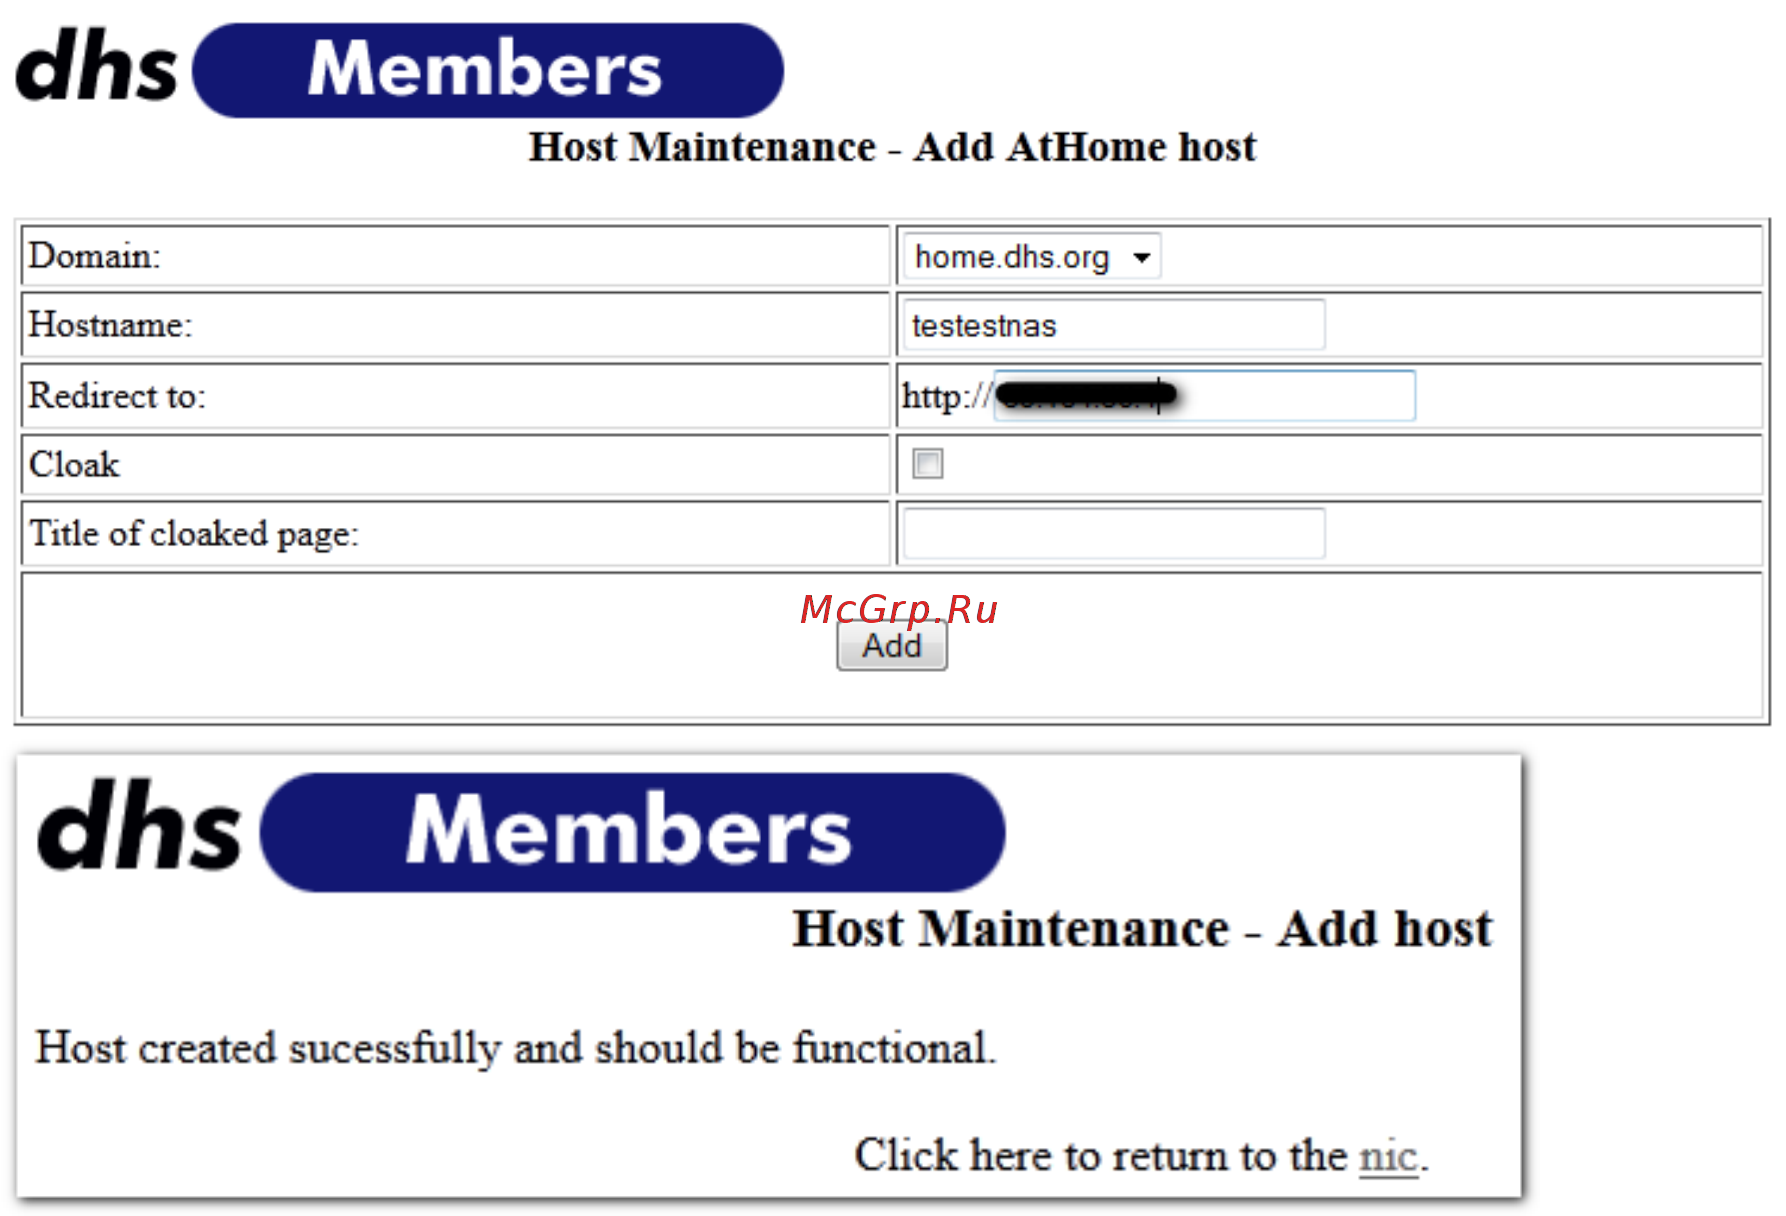The height and width of the screenshot is (1216, 1786).
Task: Click the http:// prefix text
Action: coord(946,396)
